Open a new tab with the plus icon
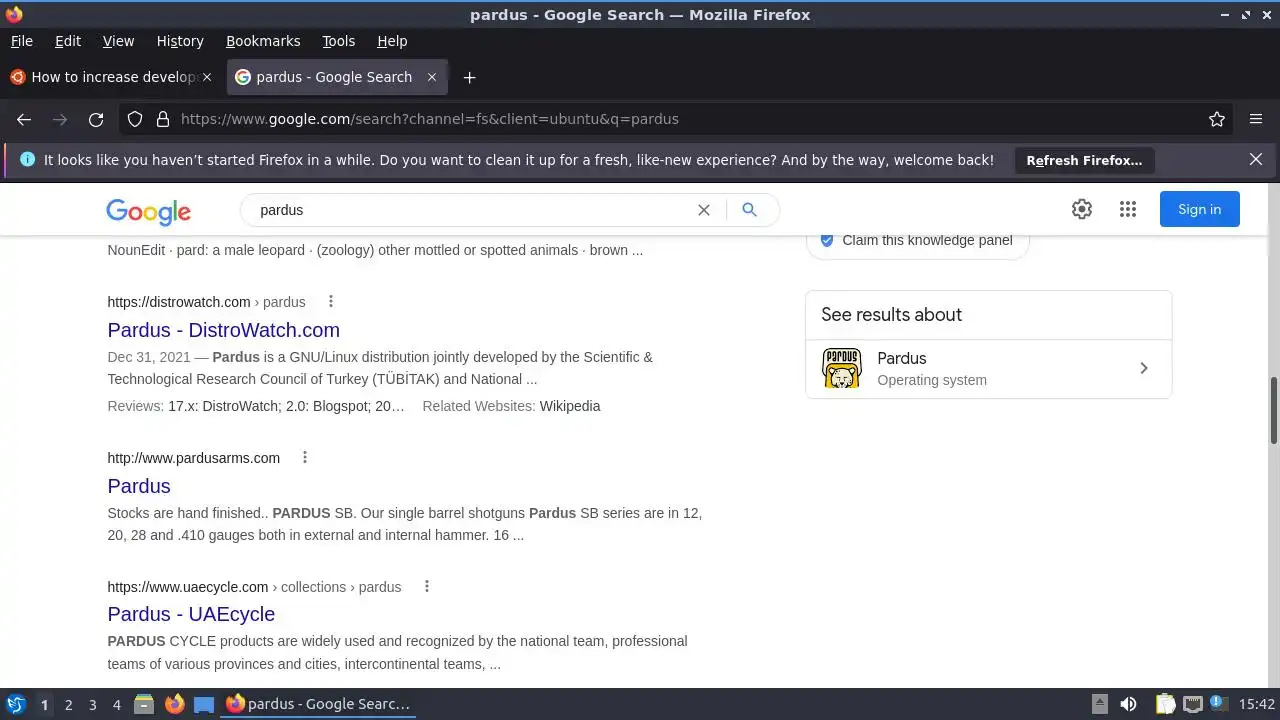The width and height of the screenshot is (1280, 720). click(469, 77)
